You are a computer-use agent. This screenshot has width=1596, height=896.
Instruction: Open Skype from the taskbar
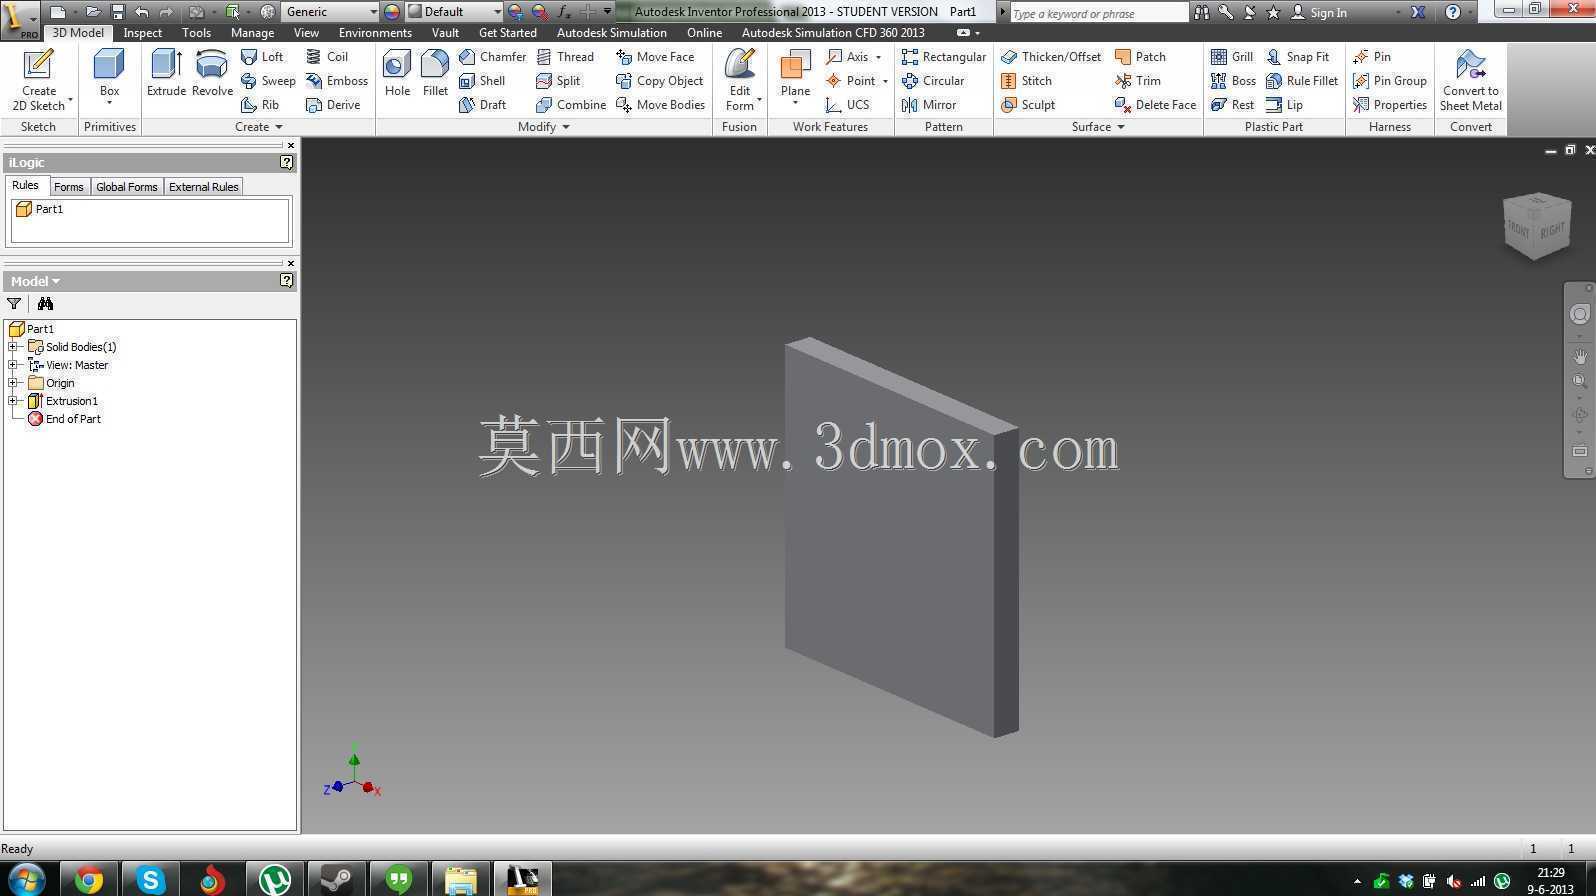click(x=150, y=880)
